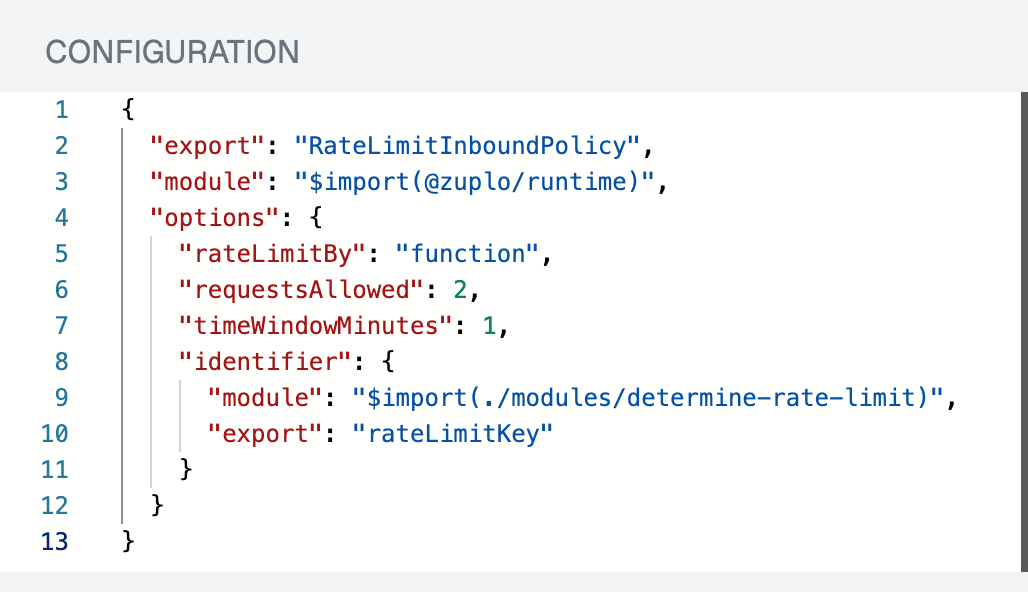1028x592 pixels.
Task: Select line number 9
Action: click(x=62, y=398)
